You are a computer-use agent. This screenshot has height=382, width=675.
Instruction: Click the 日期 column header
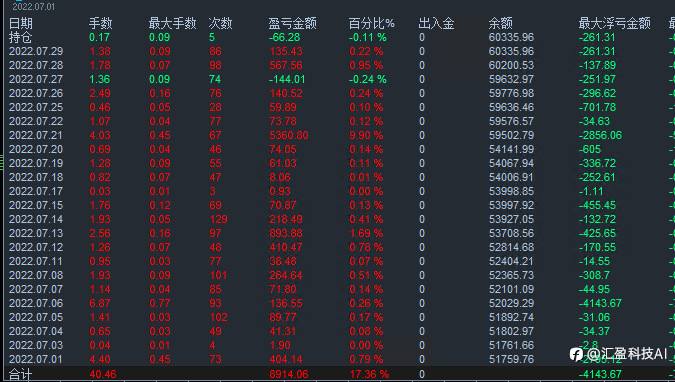coord(21,23)
